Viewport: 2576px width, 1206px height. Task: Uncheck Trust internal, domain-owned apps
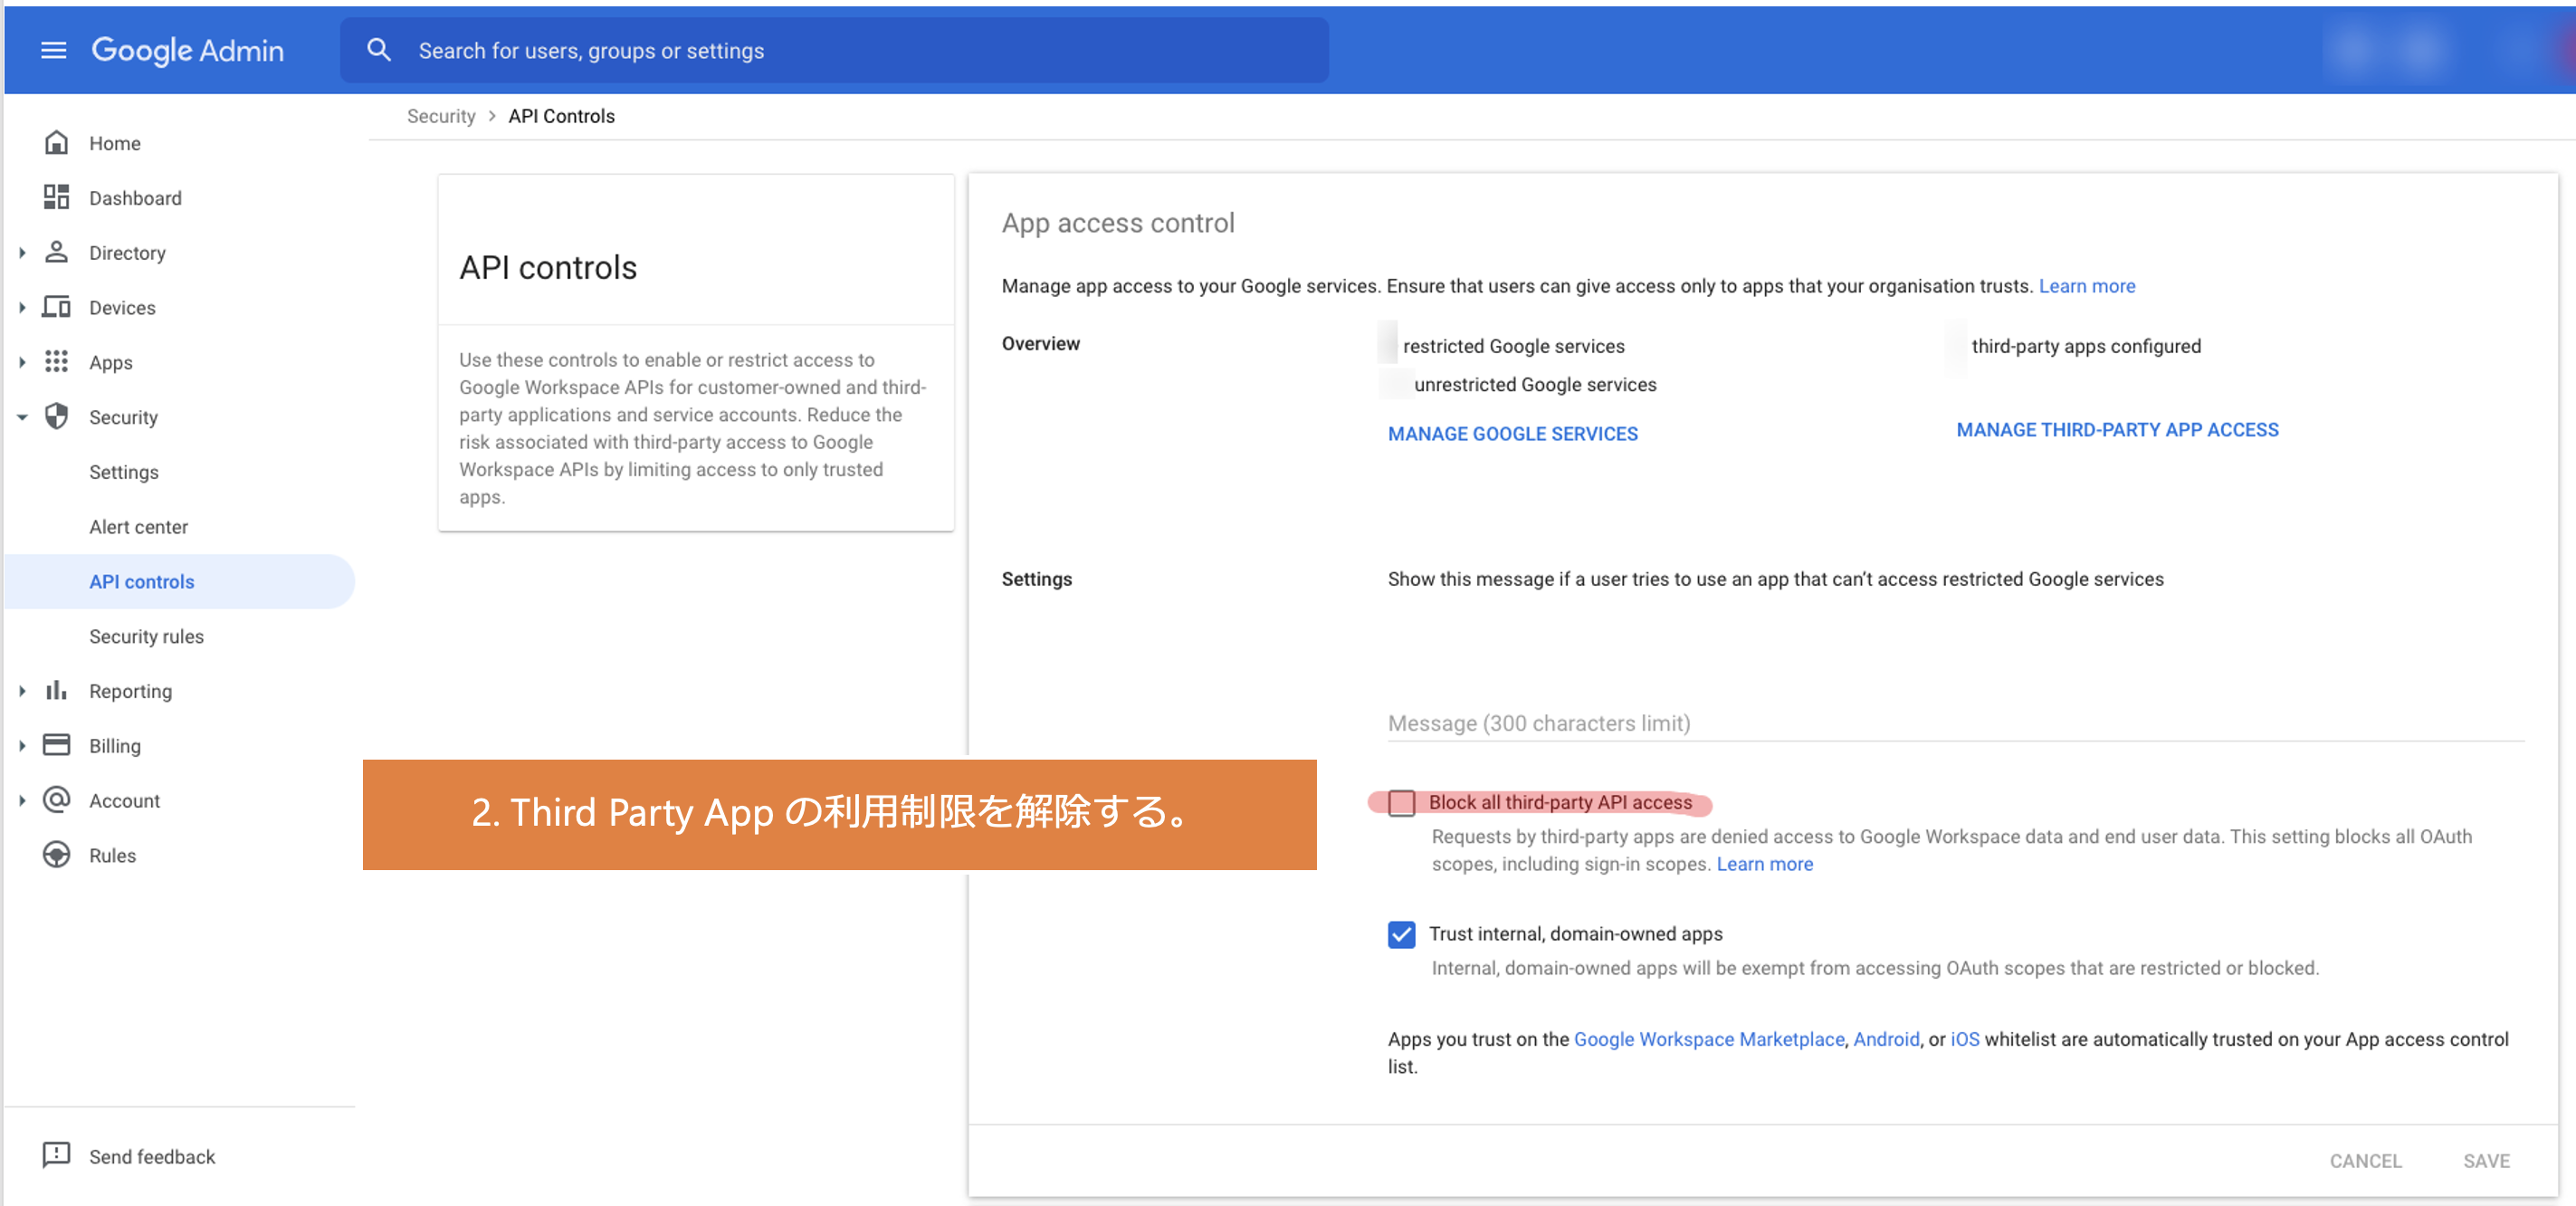coord(1401,934)
